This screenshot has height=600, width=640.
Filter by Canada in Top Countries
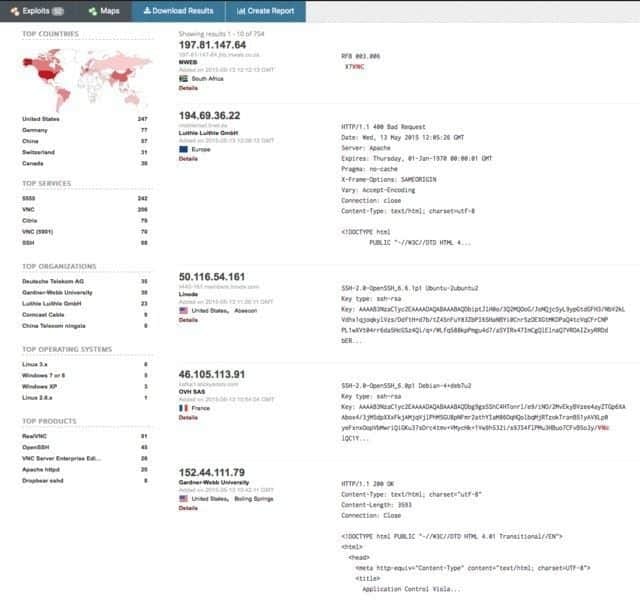[33, 163]
